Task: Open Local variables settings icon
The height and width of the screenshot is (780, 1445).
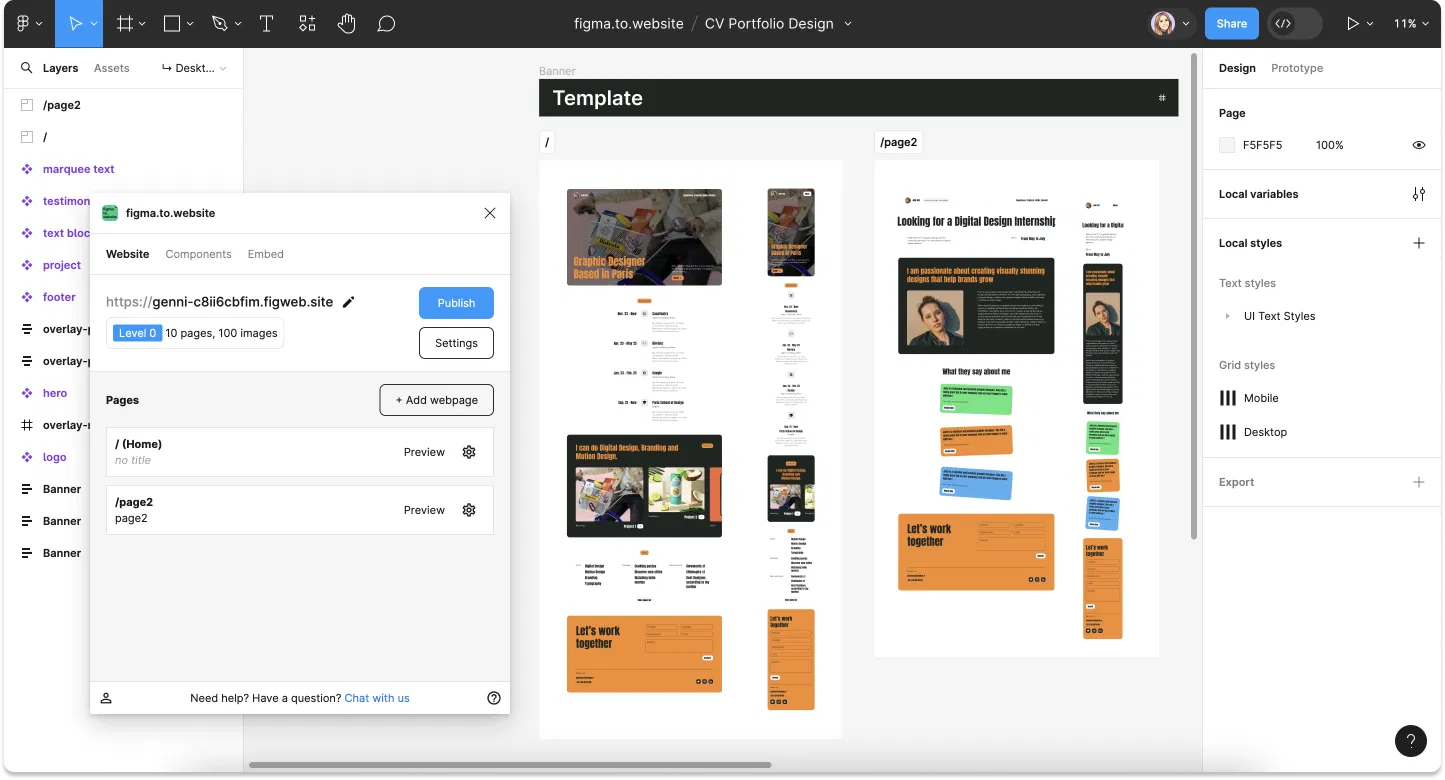Action: pos(1418,194)
